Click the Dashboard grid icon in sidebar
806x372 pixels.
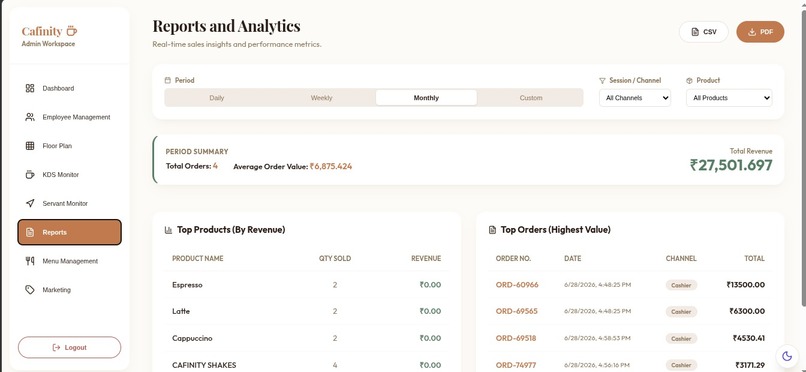(x=30, y=88)
